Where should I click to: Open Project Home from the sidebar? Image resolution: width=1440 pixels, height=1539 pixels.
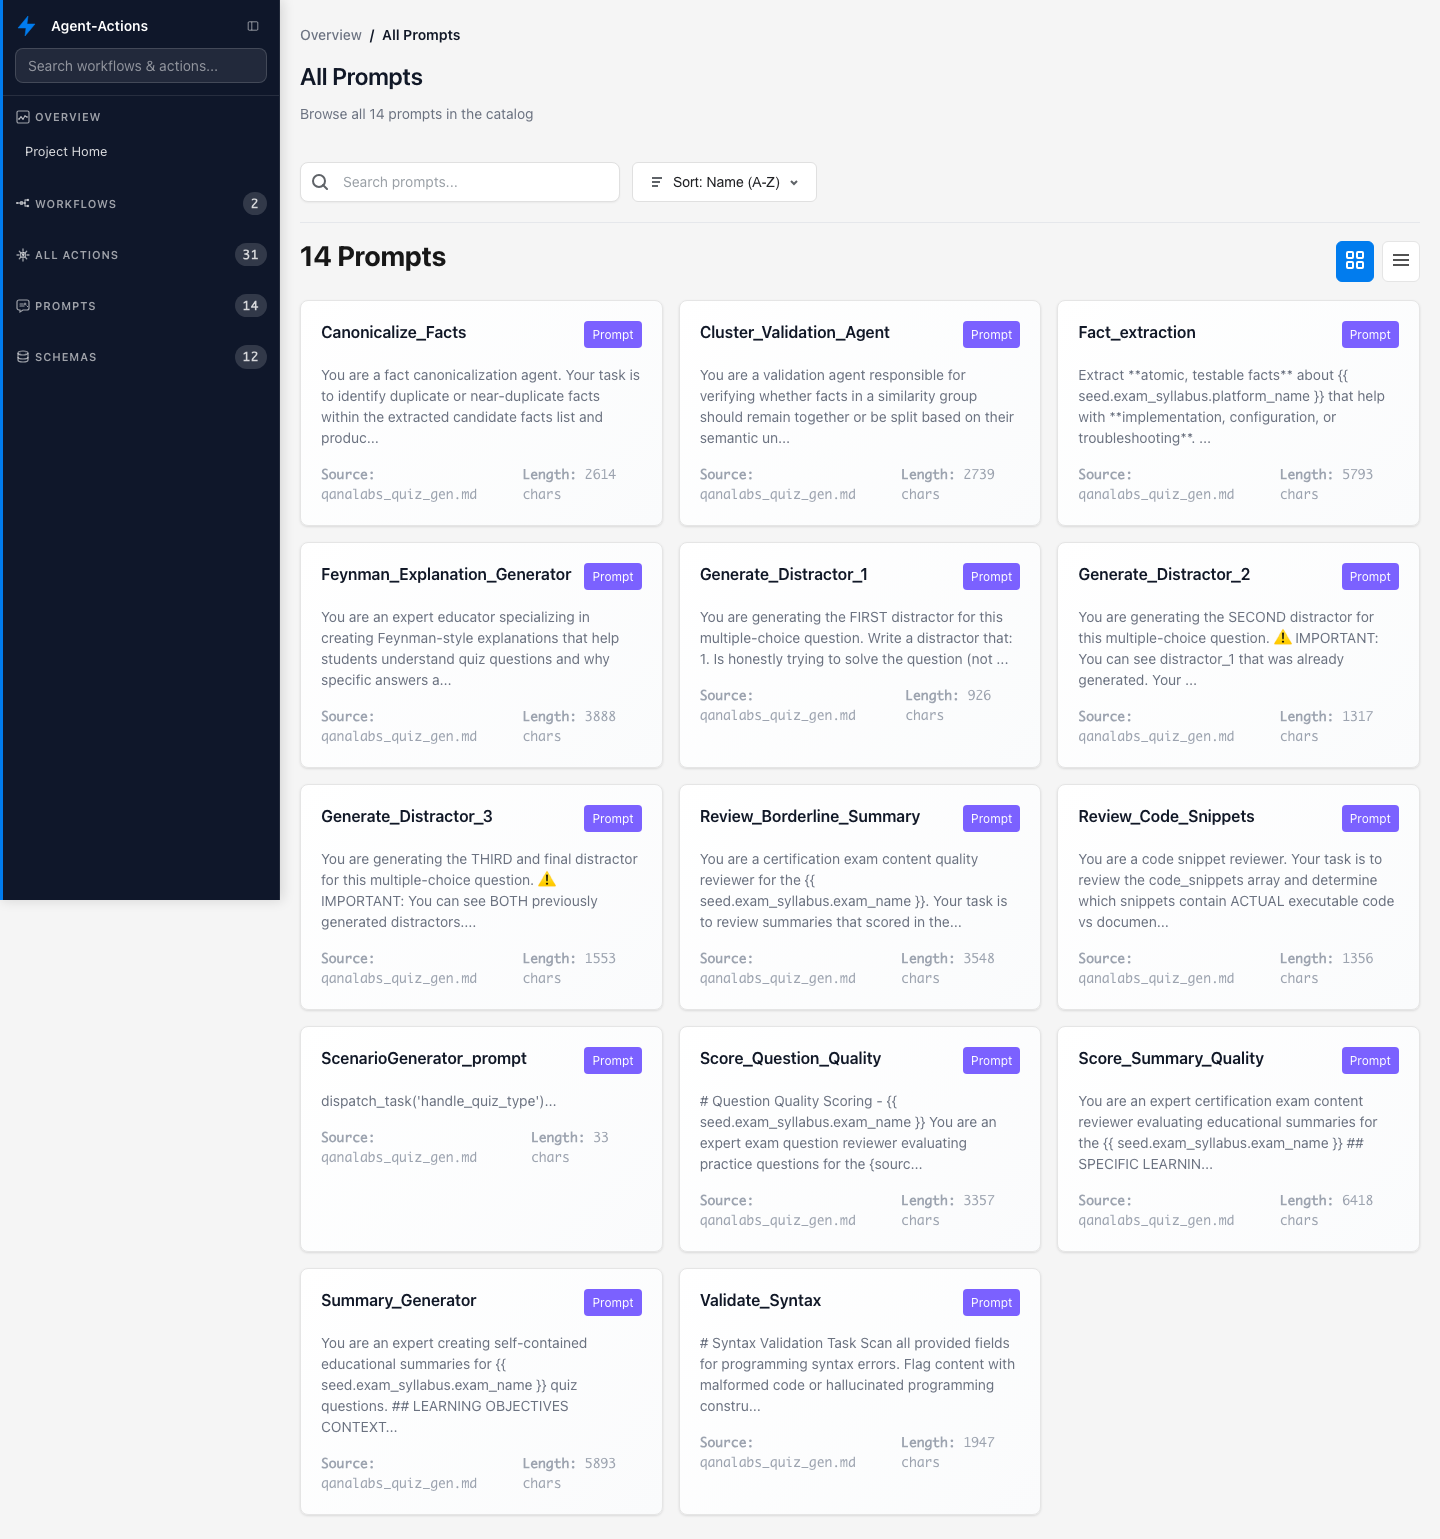click(x=66, y=151)
